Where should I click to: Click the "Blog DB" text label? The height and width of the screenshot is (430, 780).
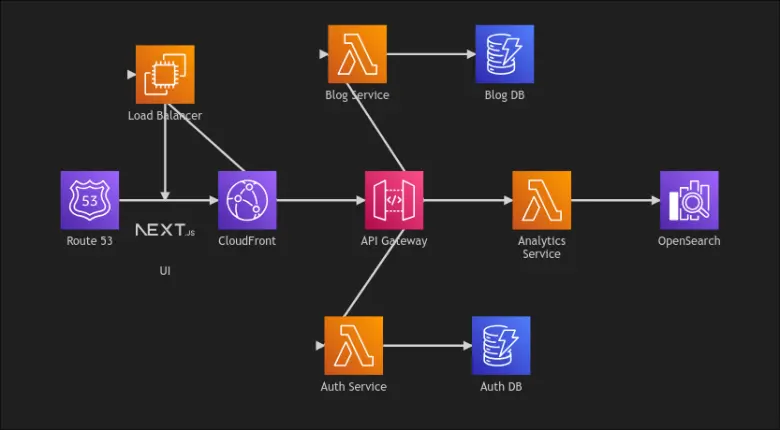pyautogui.click(x=504, y=95)
